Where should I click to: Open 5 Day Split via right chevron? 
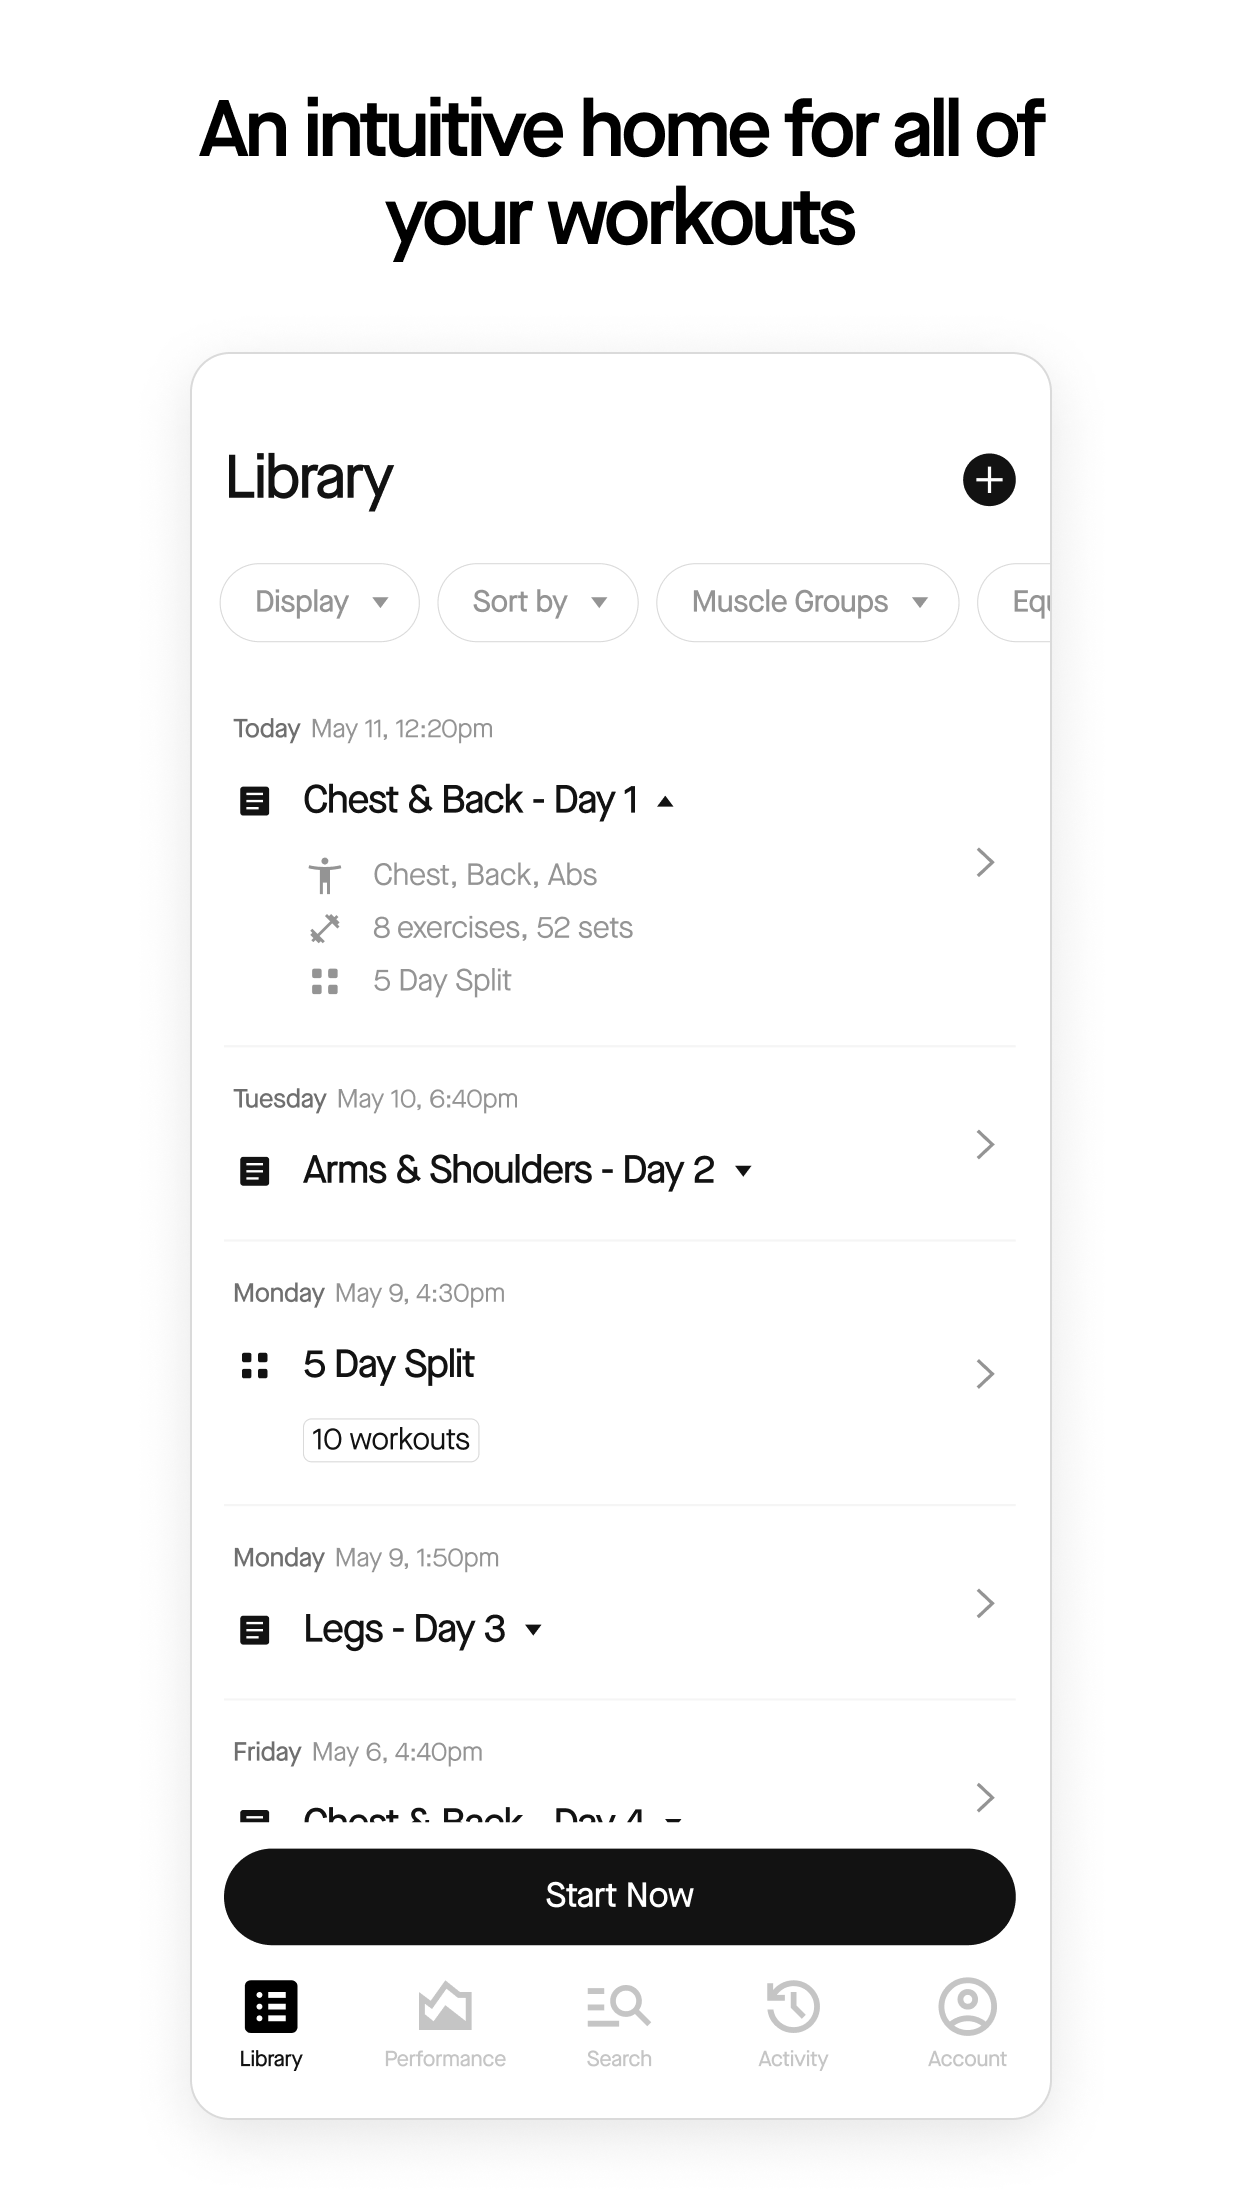point(985,1374)
